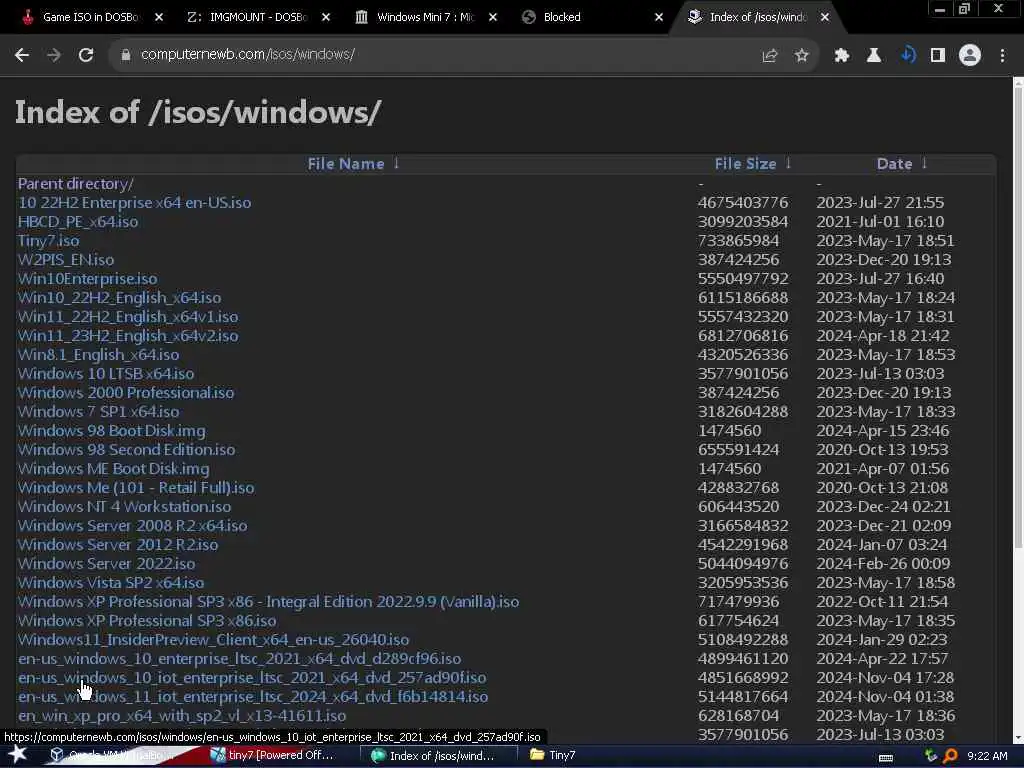Viewport: 1024px width, 768px height.
Task: Click the media control music icon
Action: coord(908,56)
